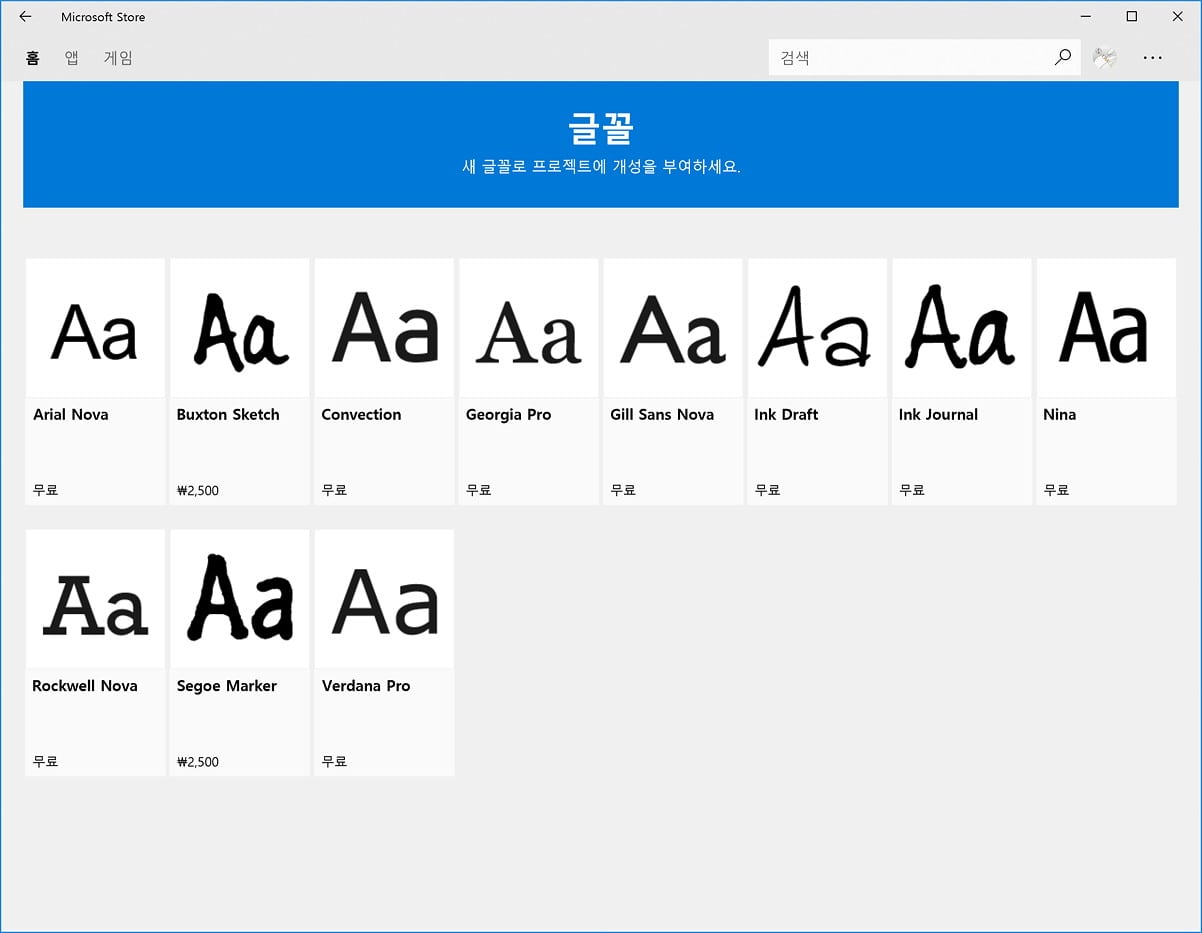Click the 무료 label under Ink Journal
This screenshot has height=933, width=1202.
pyautogui.click(x=911, y=490)
